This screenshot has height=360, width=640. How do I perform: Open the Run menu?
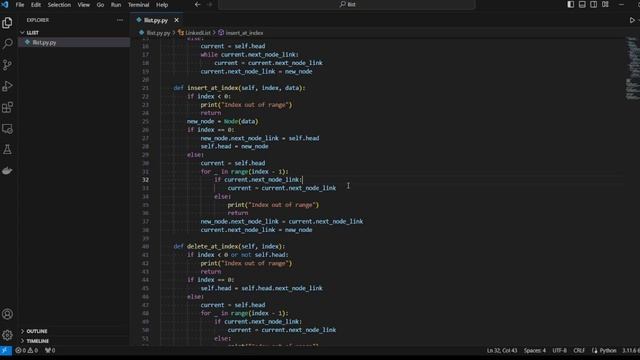(116, 5)
